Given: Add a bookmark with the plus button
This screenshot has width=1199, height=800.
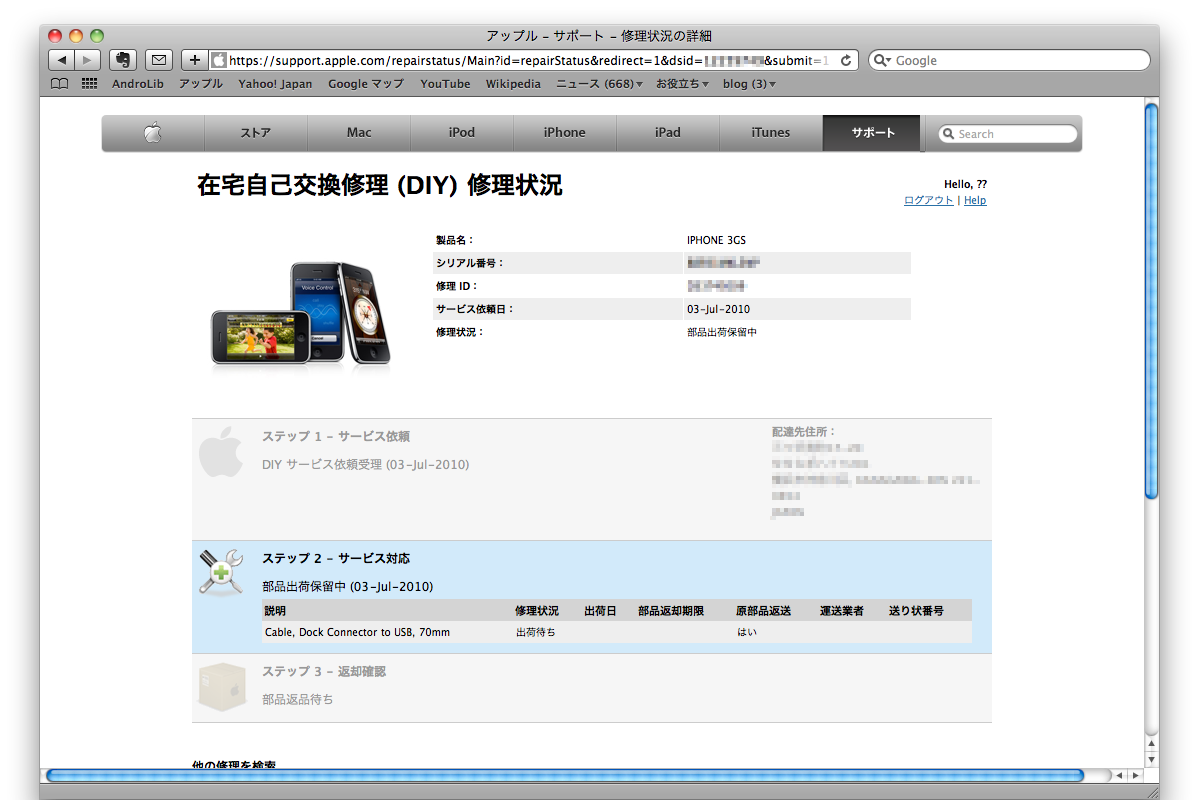Looking at the screenshot, I should point(194,60).
